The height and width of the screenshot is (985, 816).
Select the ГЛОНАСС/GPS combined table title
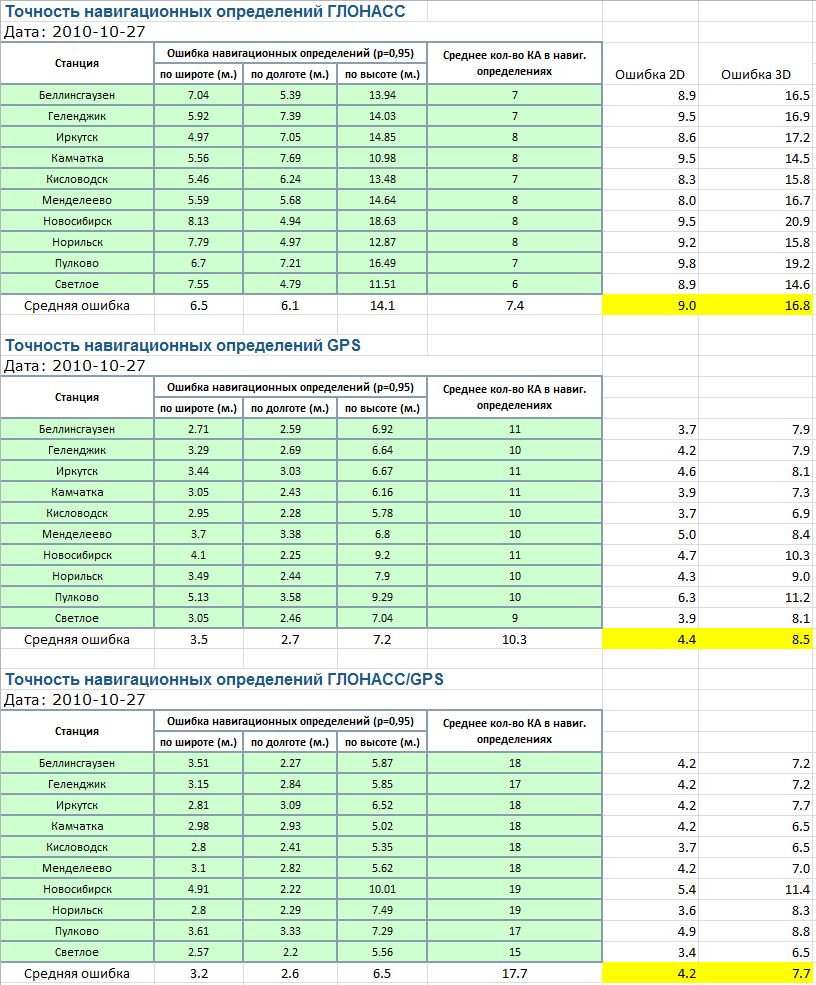coord(225,679)
